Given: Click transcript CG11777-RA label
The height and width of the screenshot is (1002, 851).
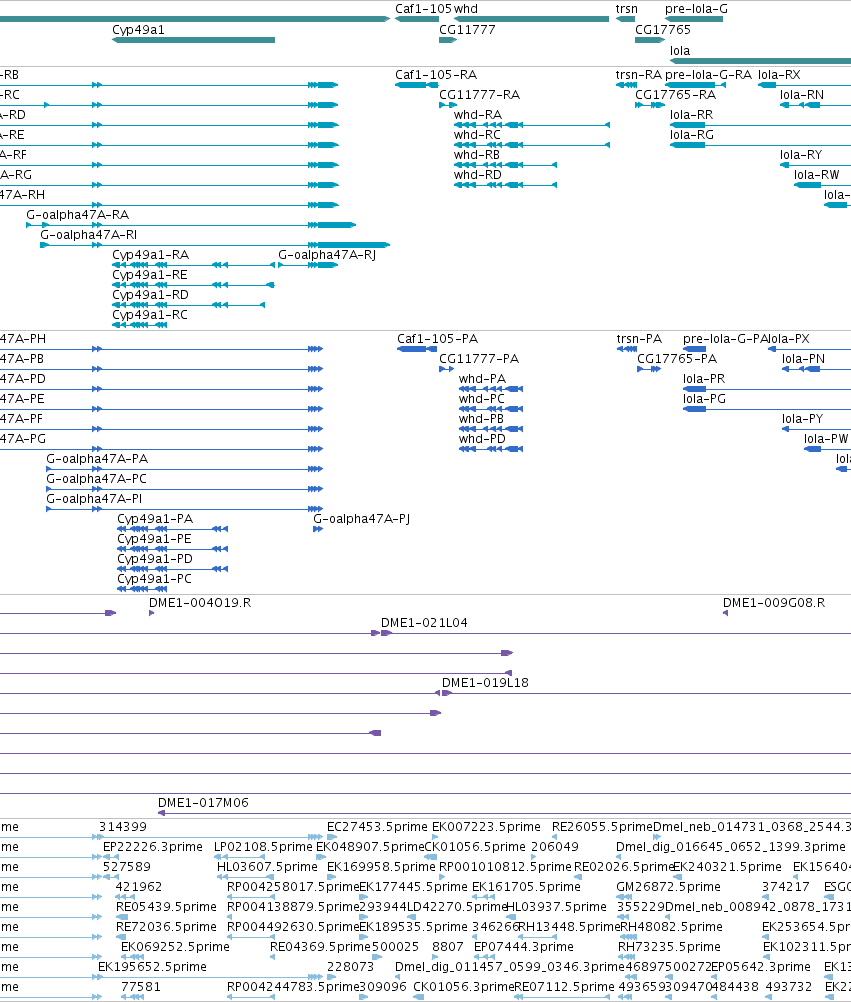Looking at the screenshot, I should [479, 95].
